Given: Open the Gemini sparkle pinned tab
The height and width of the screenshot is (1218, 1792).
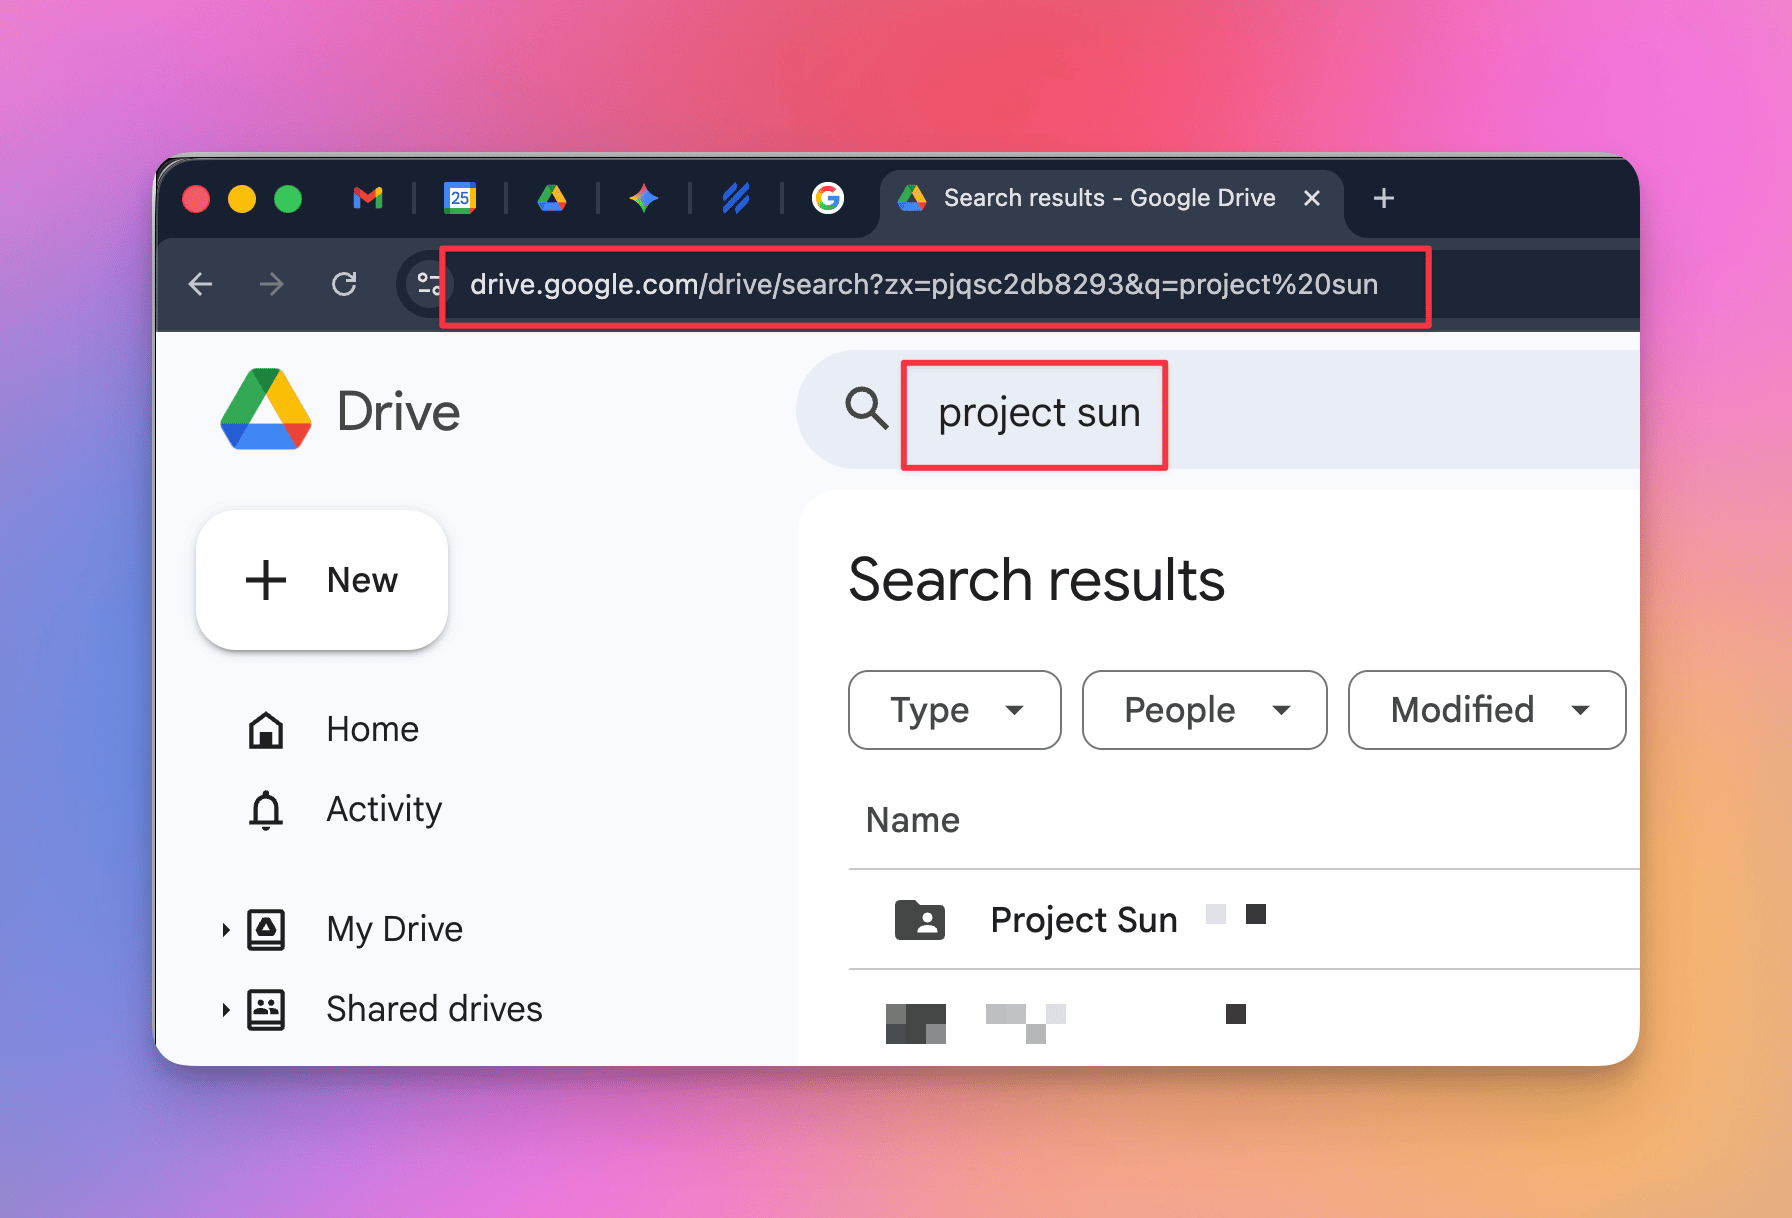Looking at the screenshot, I should 644,198.
